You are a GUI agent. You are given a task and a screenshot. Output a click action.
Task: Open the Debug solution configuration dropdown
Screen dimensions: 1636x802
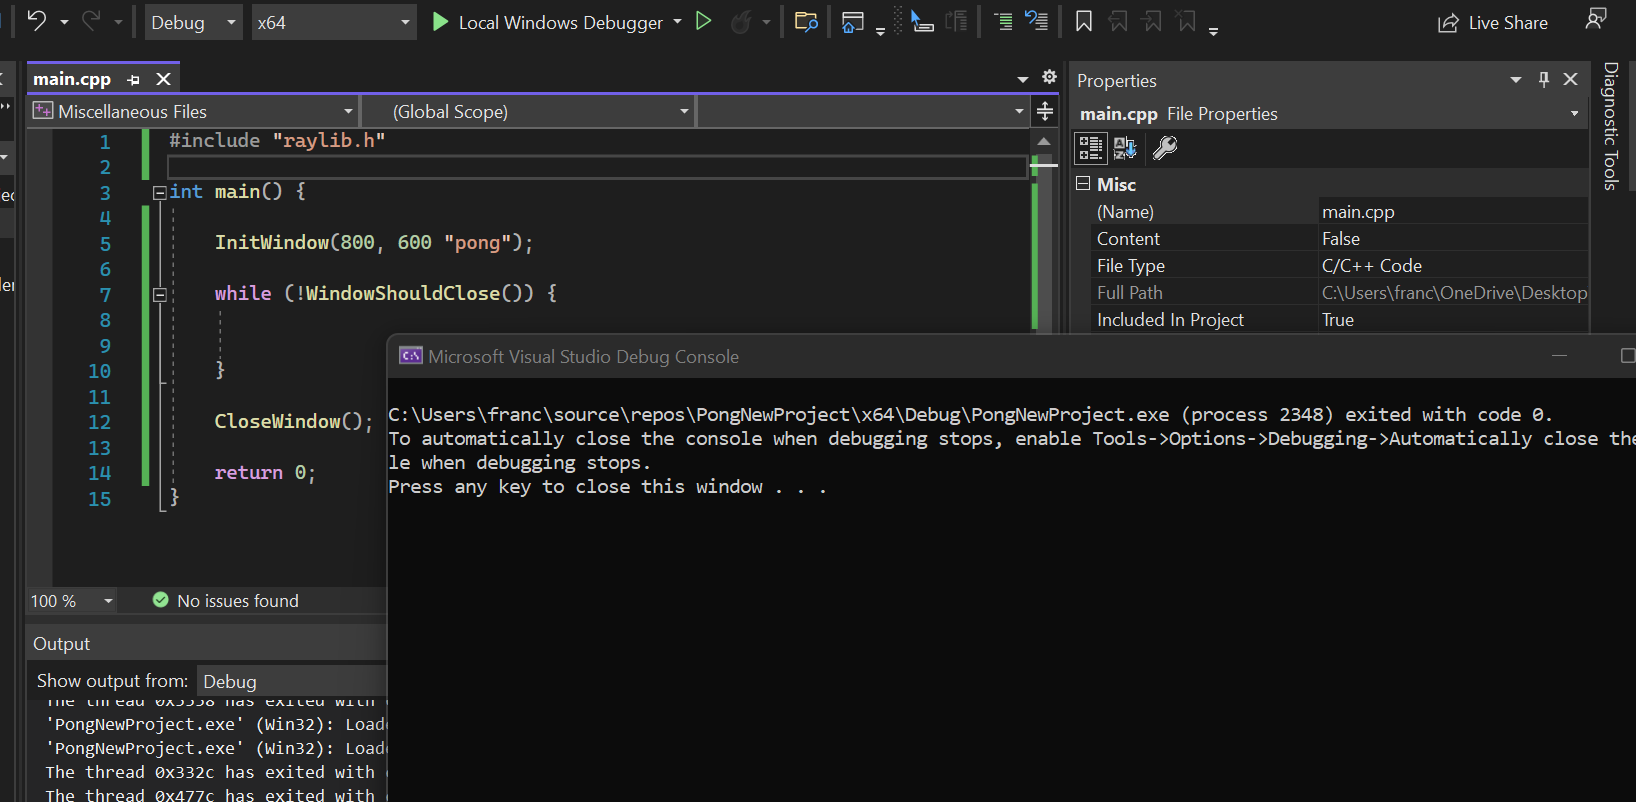(x=194, y=22)
